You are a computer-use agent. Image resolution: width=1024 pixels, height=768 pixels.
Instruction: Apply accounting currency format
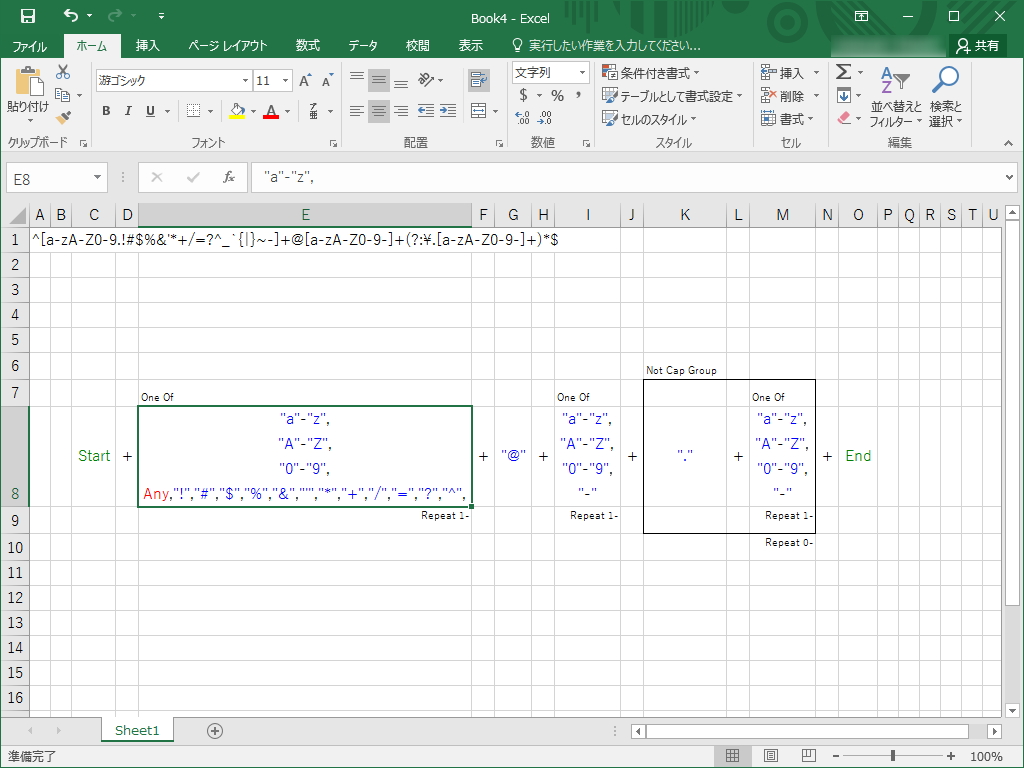524,95
